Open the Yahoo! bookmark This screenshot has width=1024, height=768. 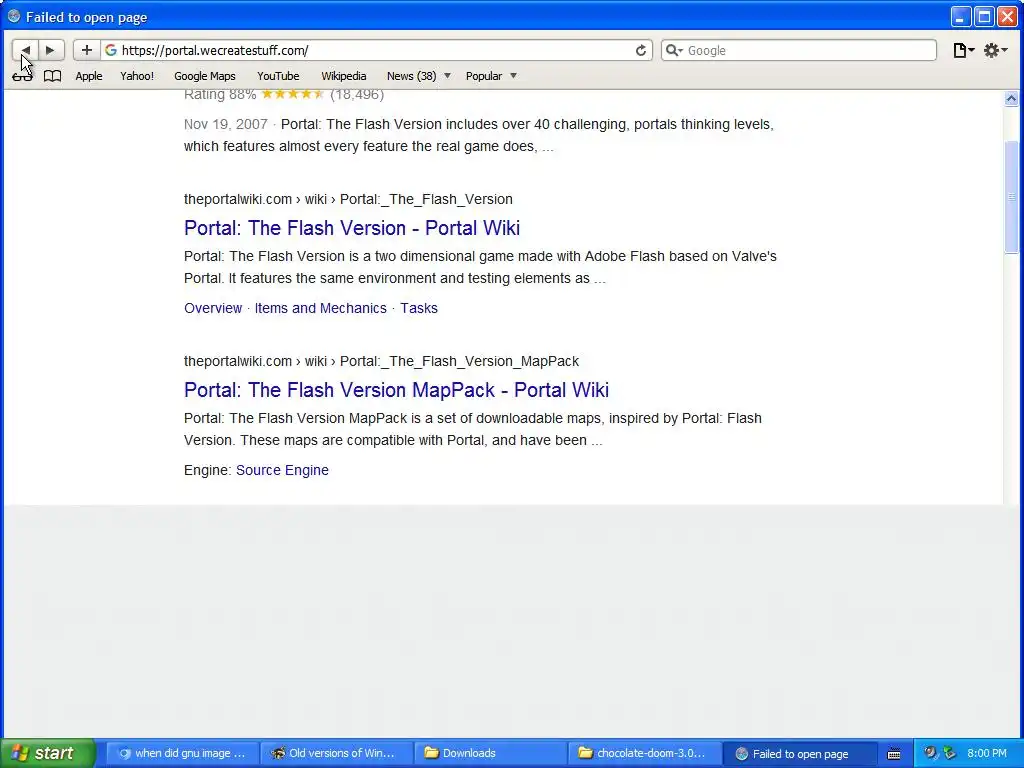[137, 76]
